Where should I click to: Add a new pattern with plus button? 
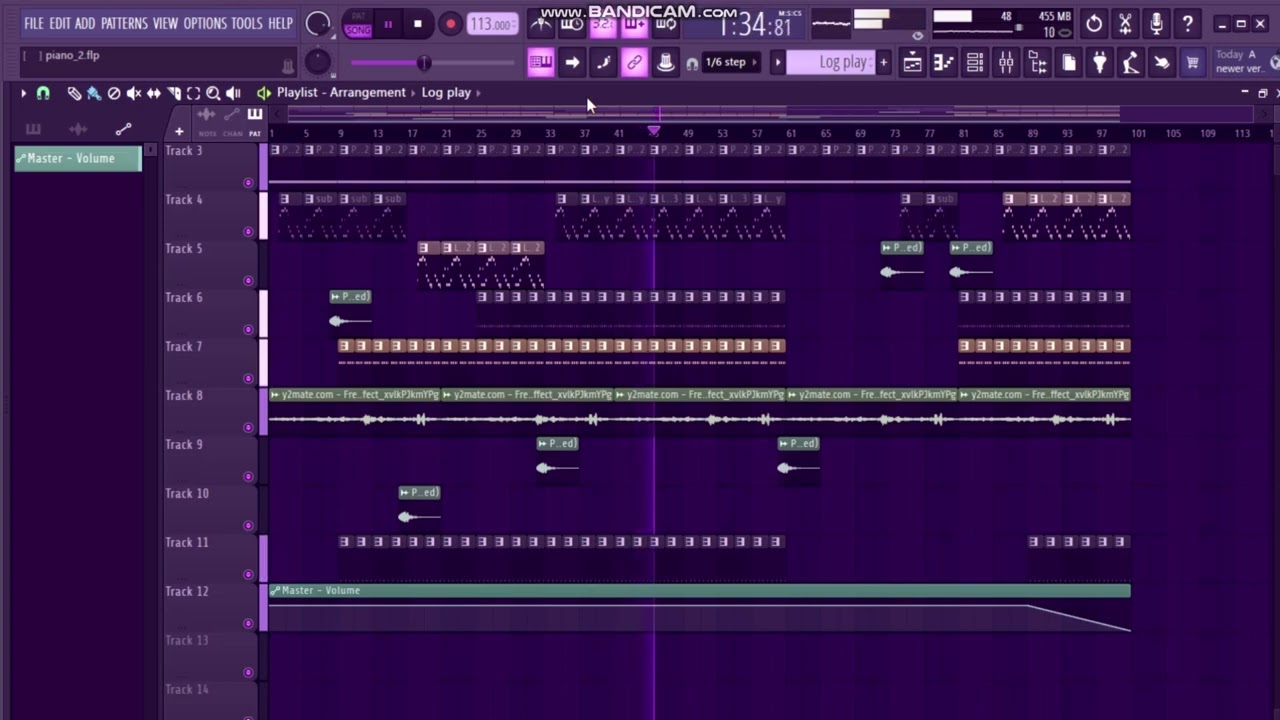point(883,62)
